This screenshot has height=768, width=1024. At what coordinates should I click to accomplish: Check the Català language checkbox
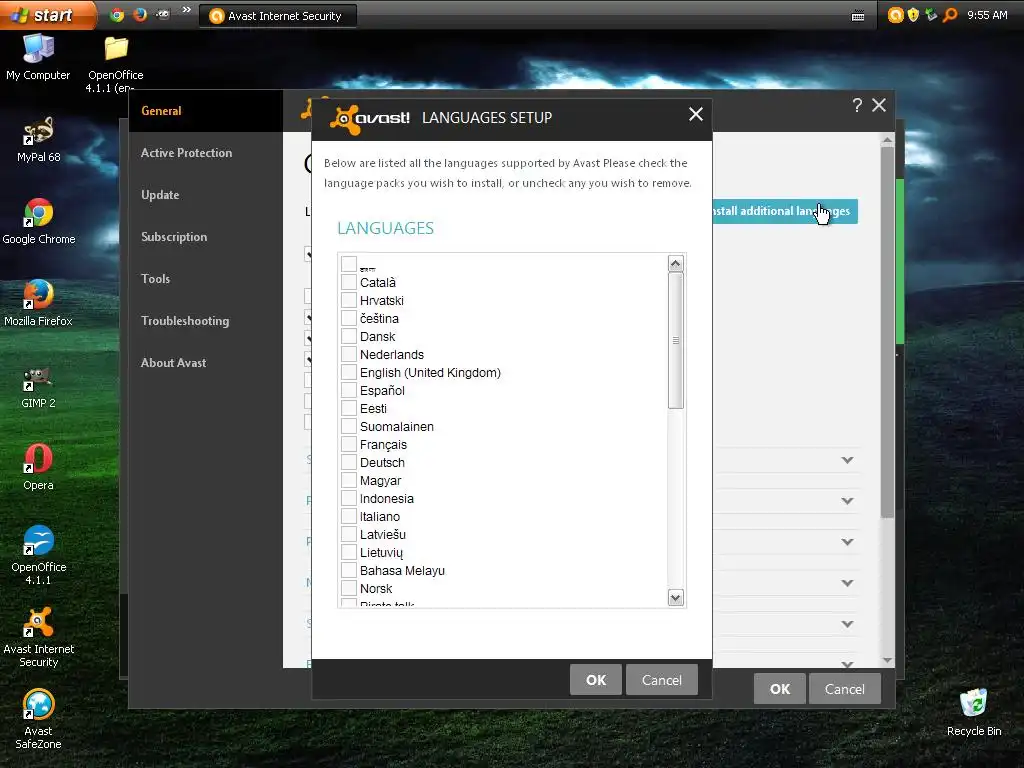point(349,282)
